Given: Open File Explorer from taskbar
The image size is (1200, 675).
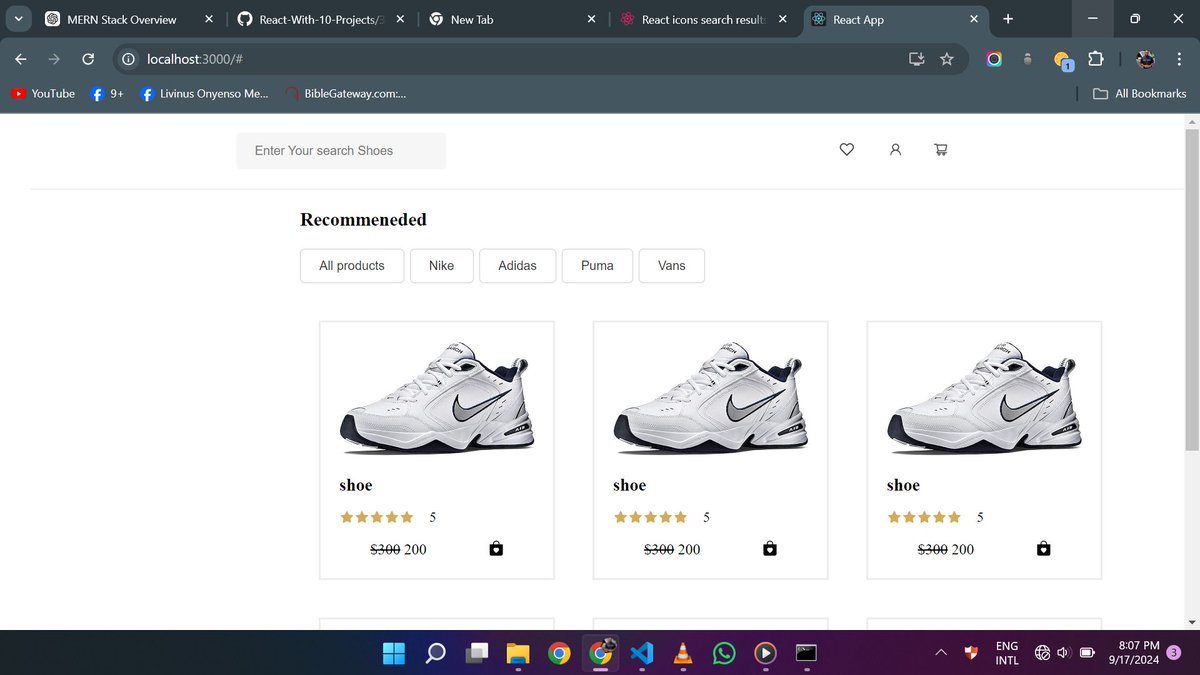Looking at the screenshot, I should pos(517,653).
